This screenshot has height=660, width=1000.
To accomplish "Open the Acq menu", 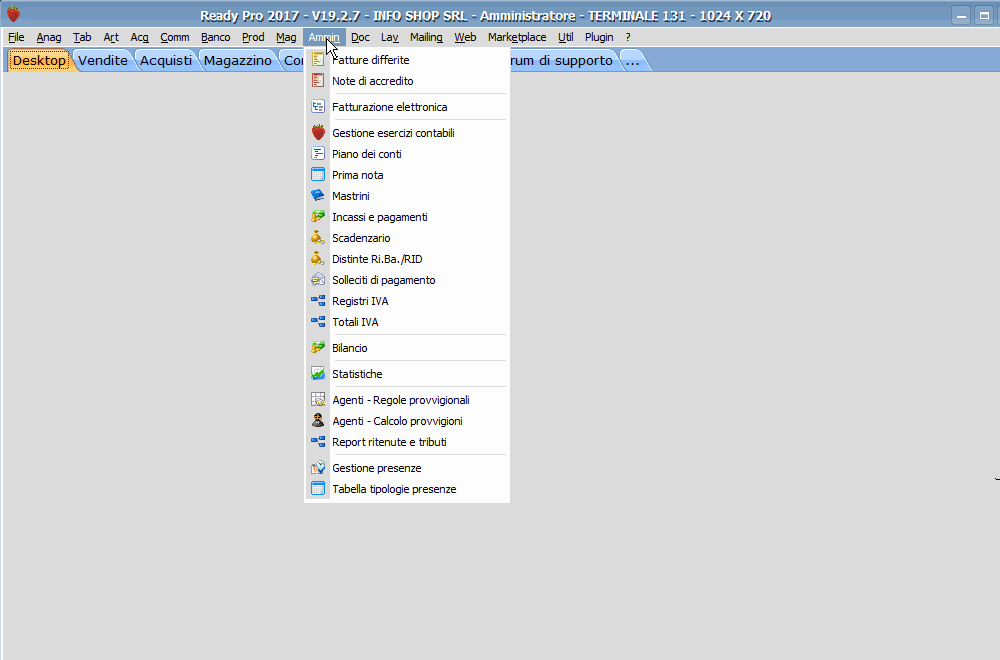I will 139,37.
